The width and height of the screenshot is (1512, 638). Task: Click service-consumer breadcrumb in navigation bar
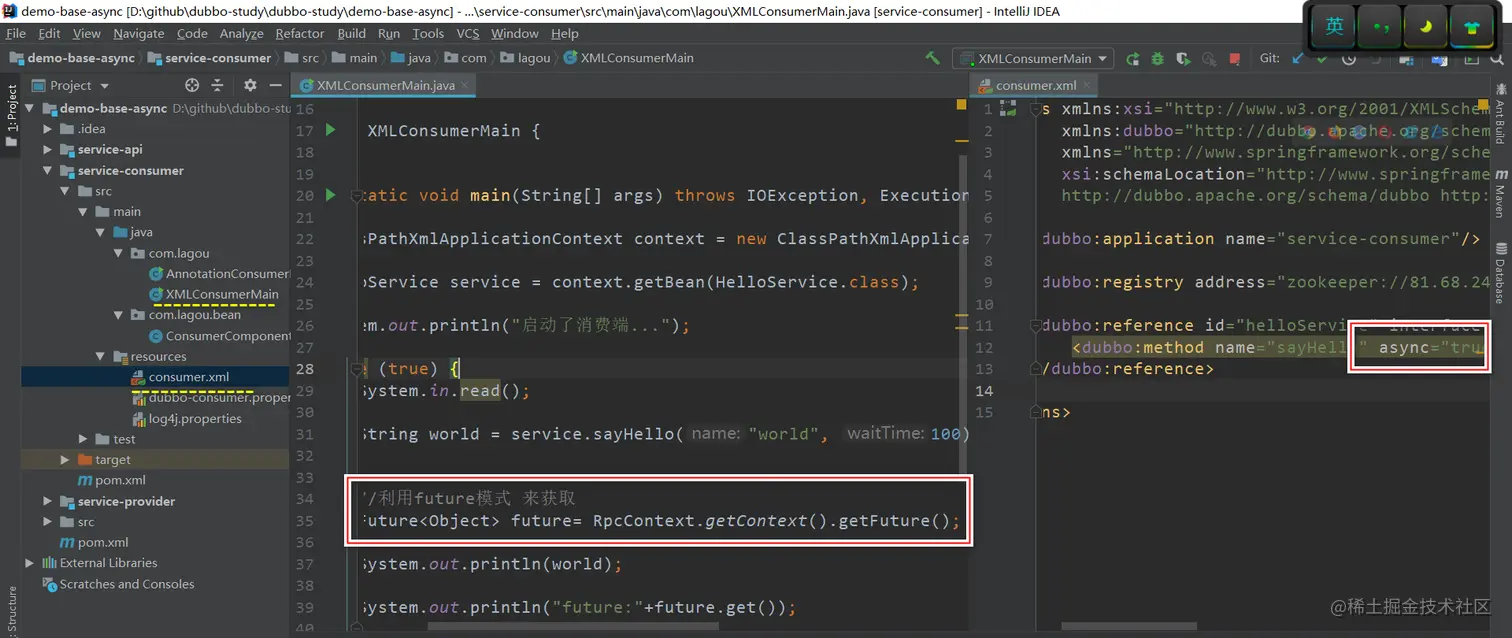click(209, 58)
